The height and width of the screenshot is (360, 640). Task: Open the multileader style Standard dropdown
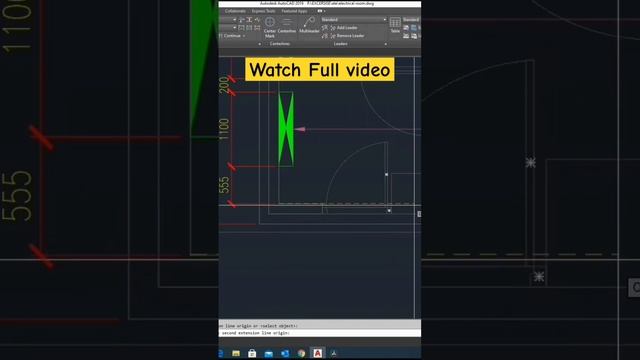353,19
